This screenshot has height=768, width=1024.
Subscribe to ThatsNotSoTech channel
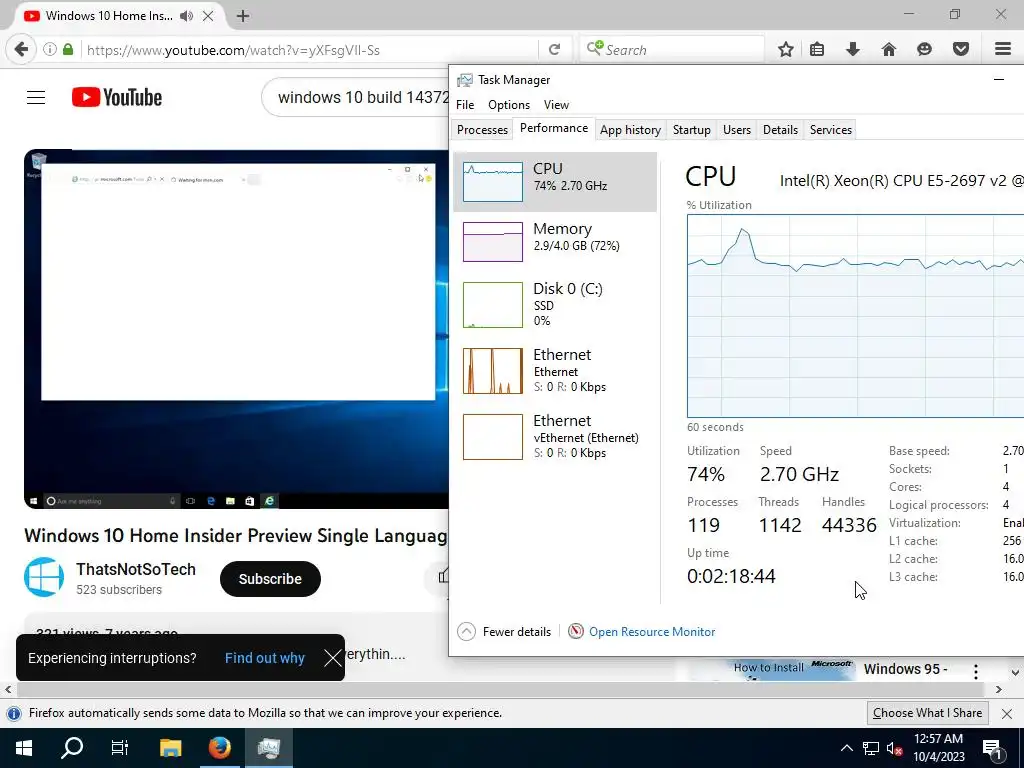(270, 579)
